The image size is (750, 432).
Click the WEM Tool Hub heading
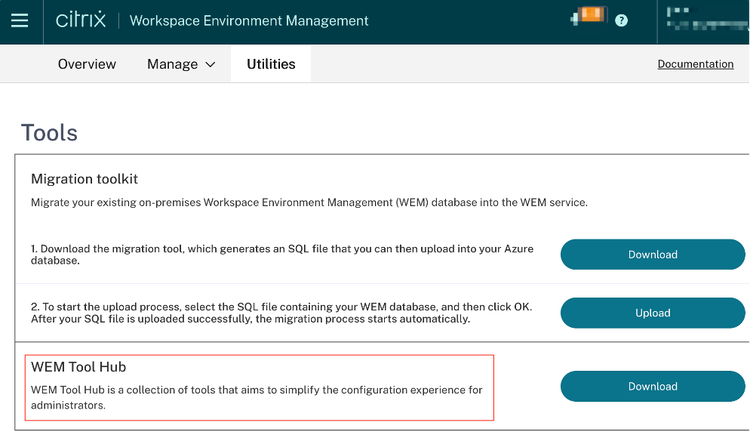[78, 367]
